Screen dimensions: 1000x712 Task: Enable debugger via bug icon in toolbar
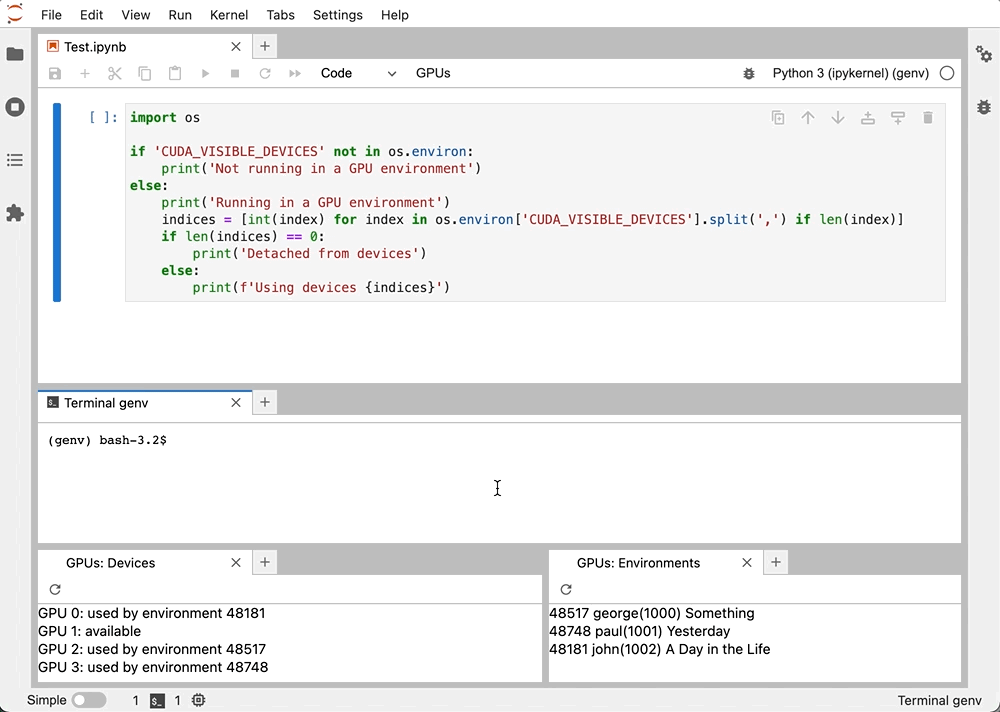(x=749, y=73)
